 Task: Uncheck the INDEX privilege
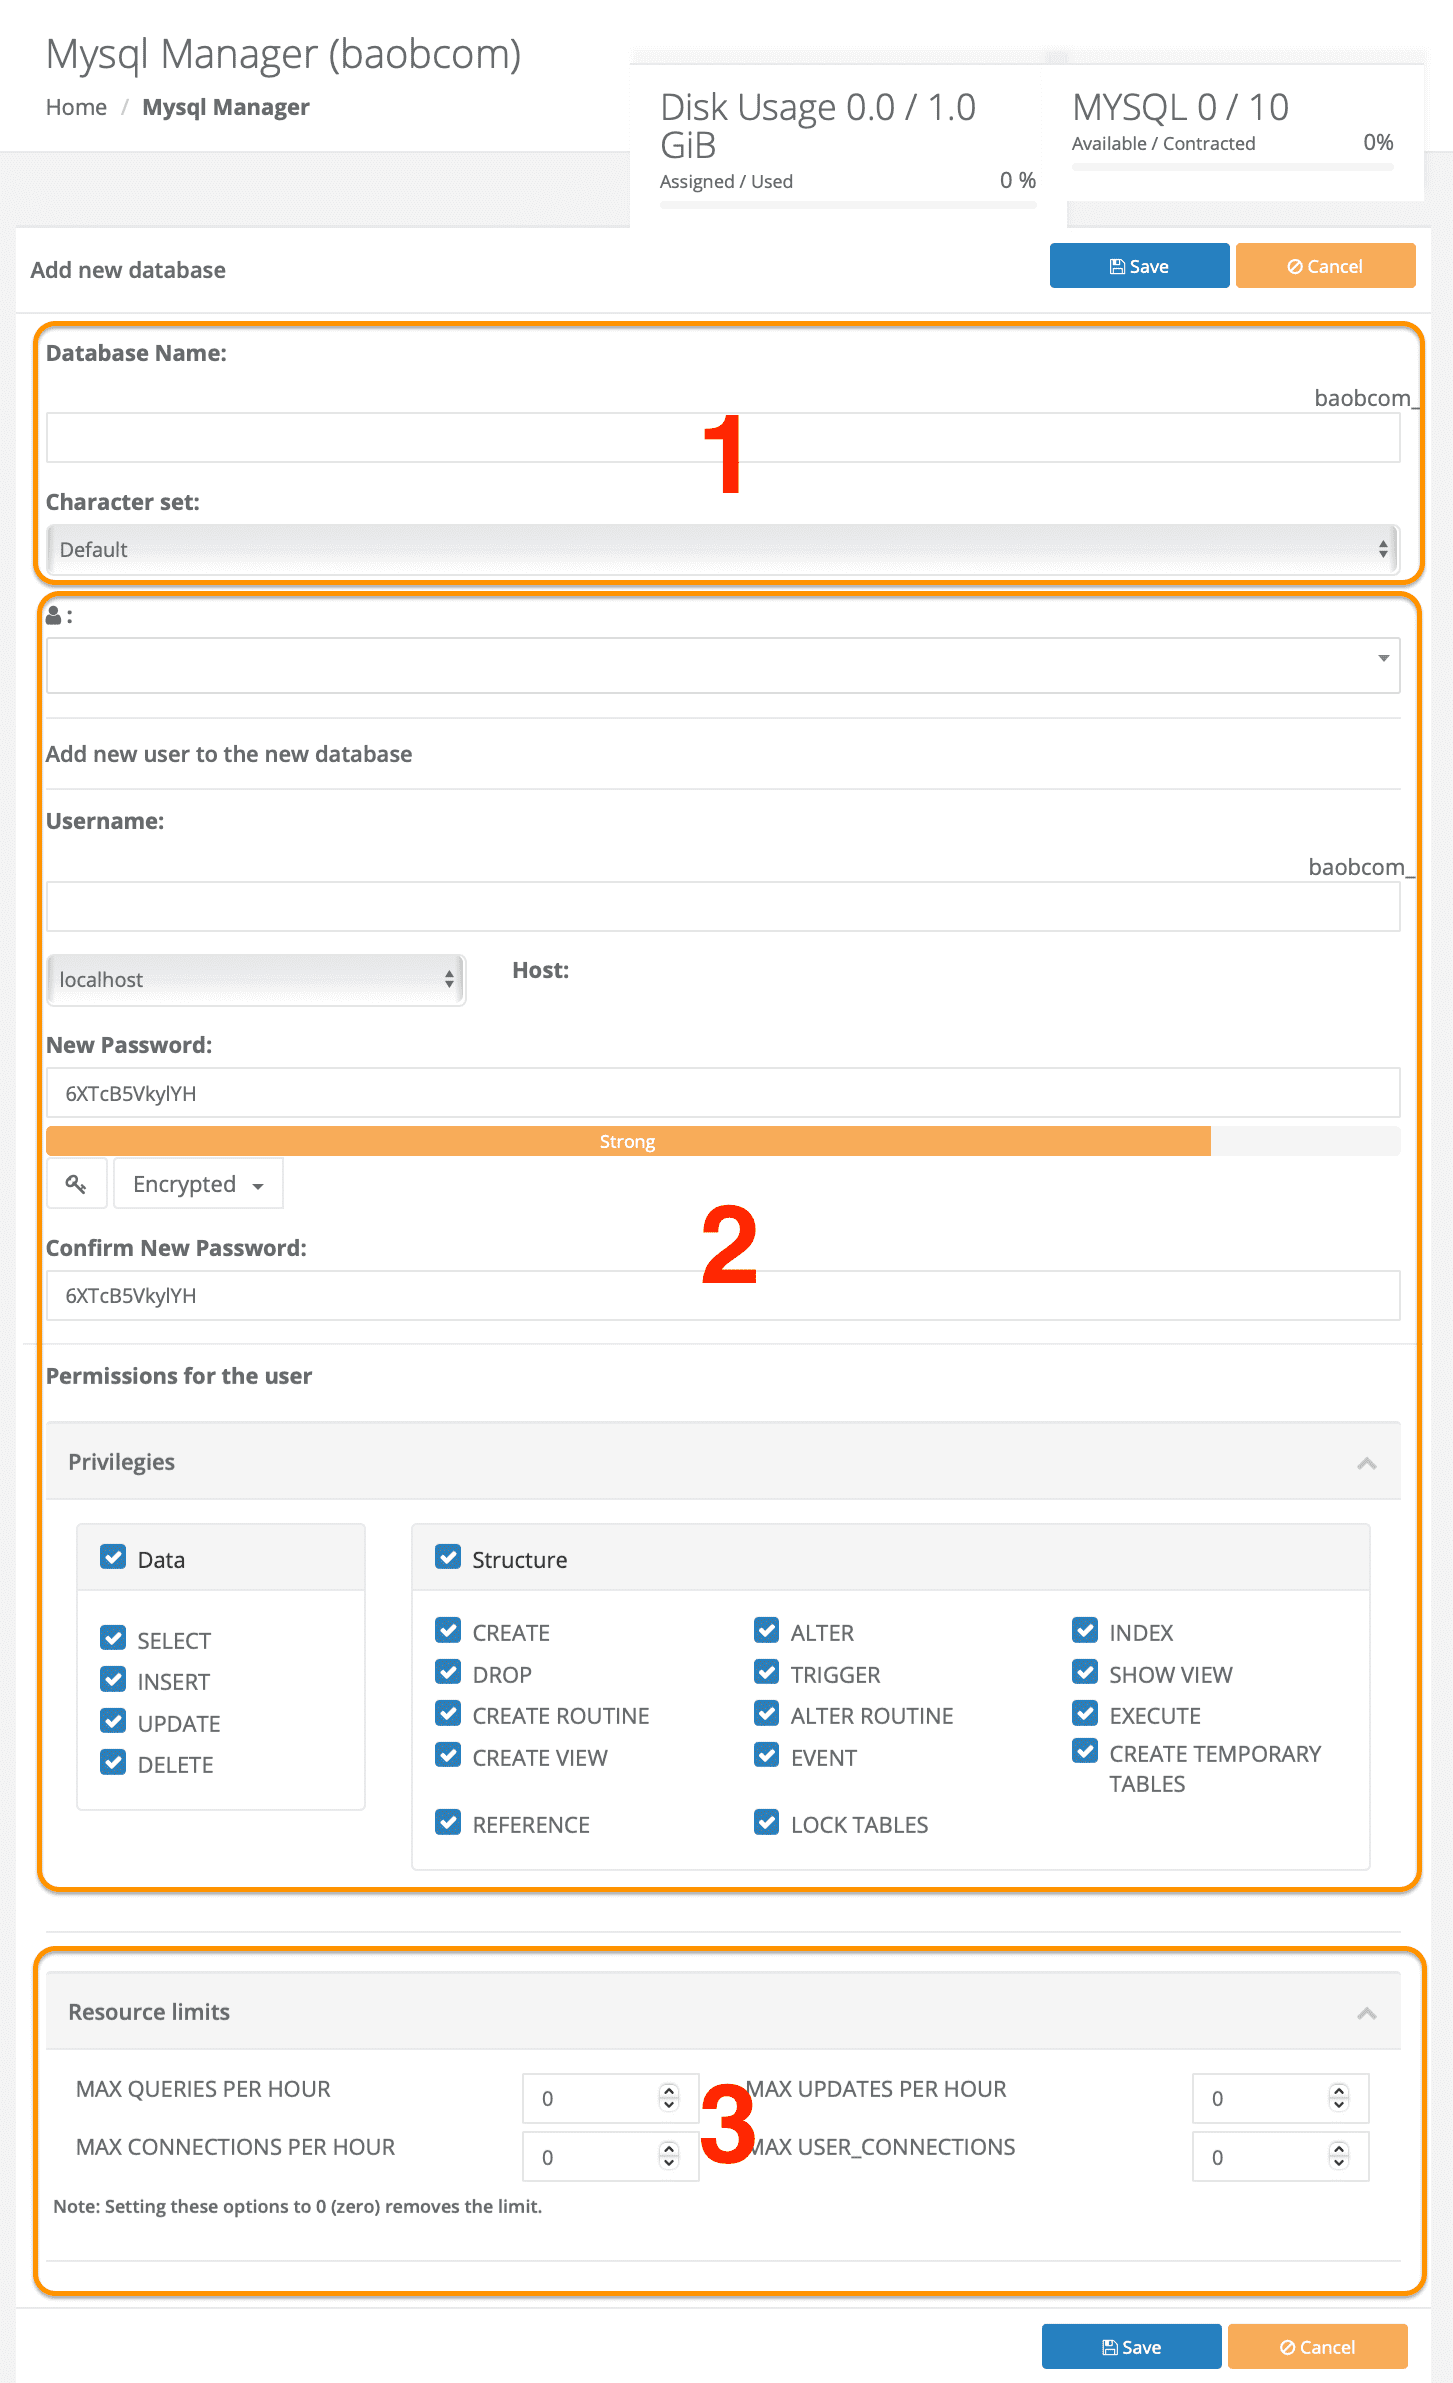pyautogui.click(x=1085, y=1631)
